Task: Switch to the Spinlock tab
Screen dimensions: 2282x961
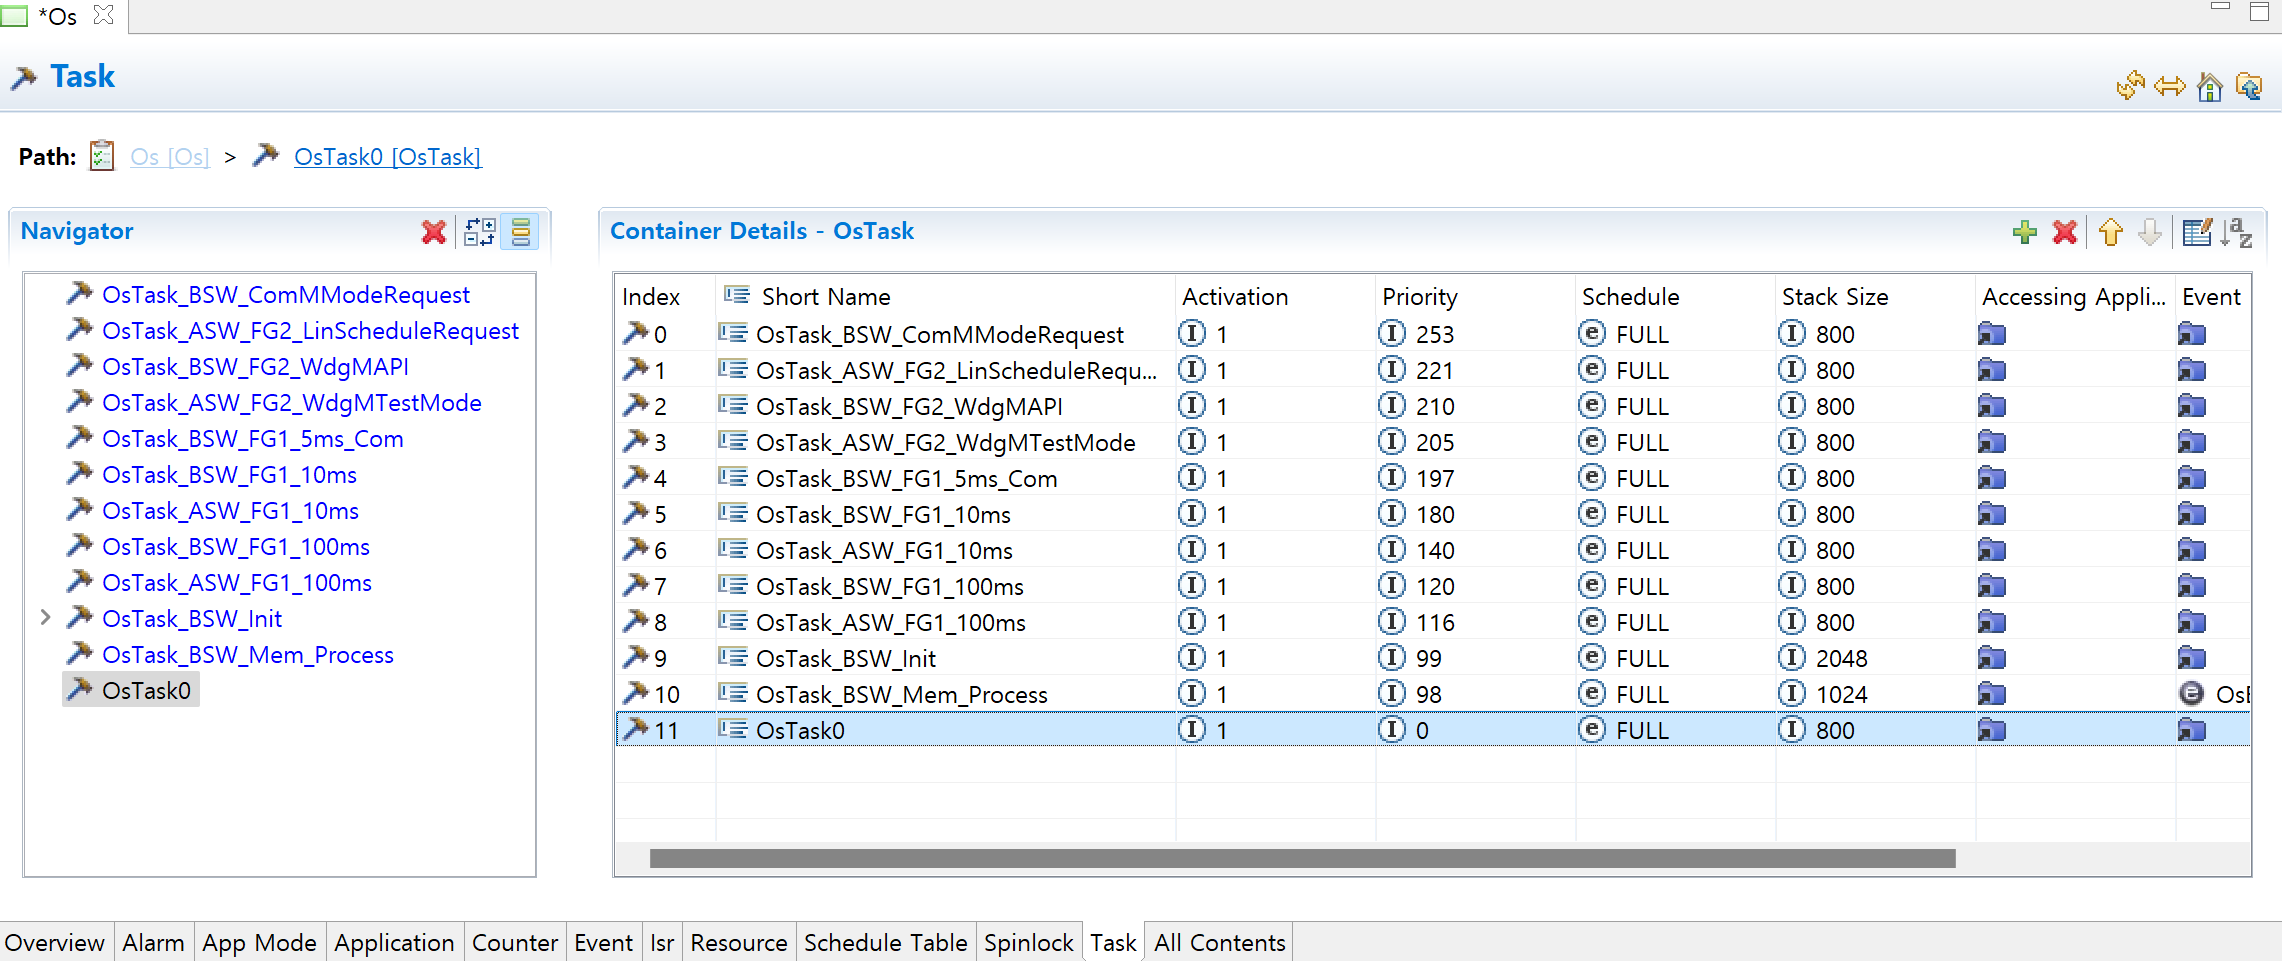Action: pos(1029,943)
